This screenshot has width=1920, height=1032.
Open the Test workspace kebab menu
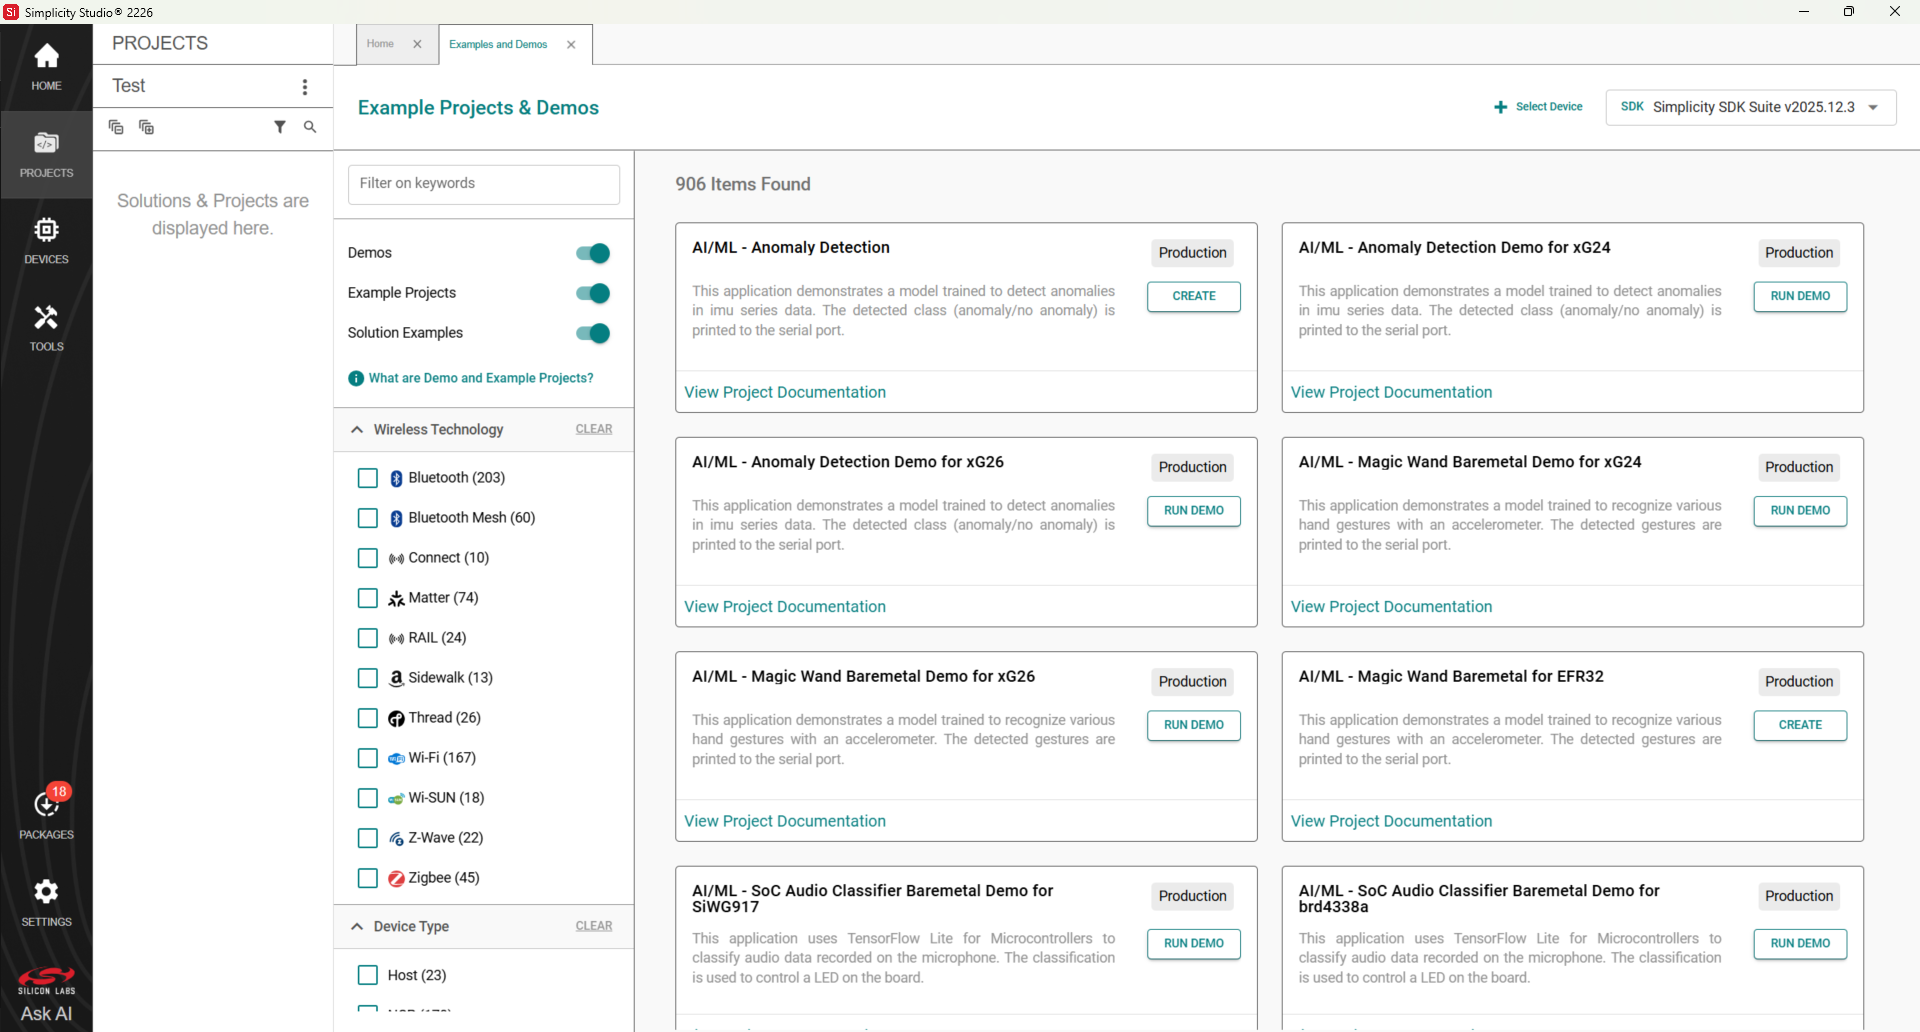pos(305,87)
